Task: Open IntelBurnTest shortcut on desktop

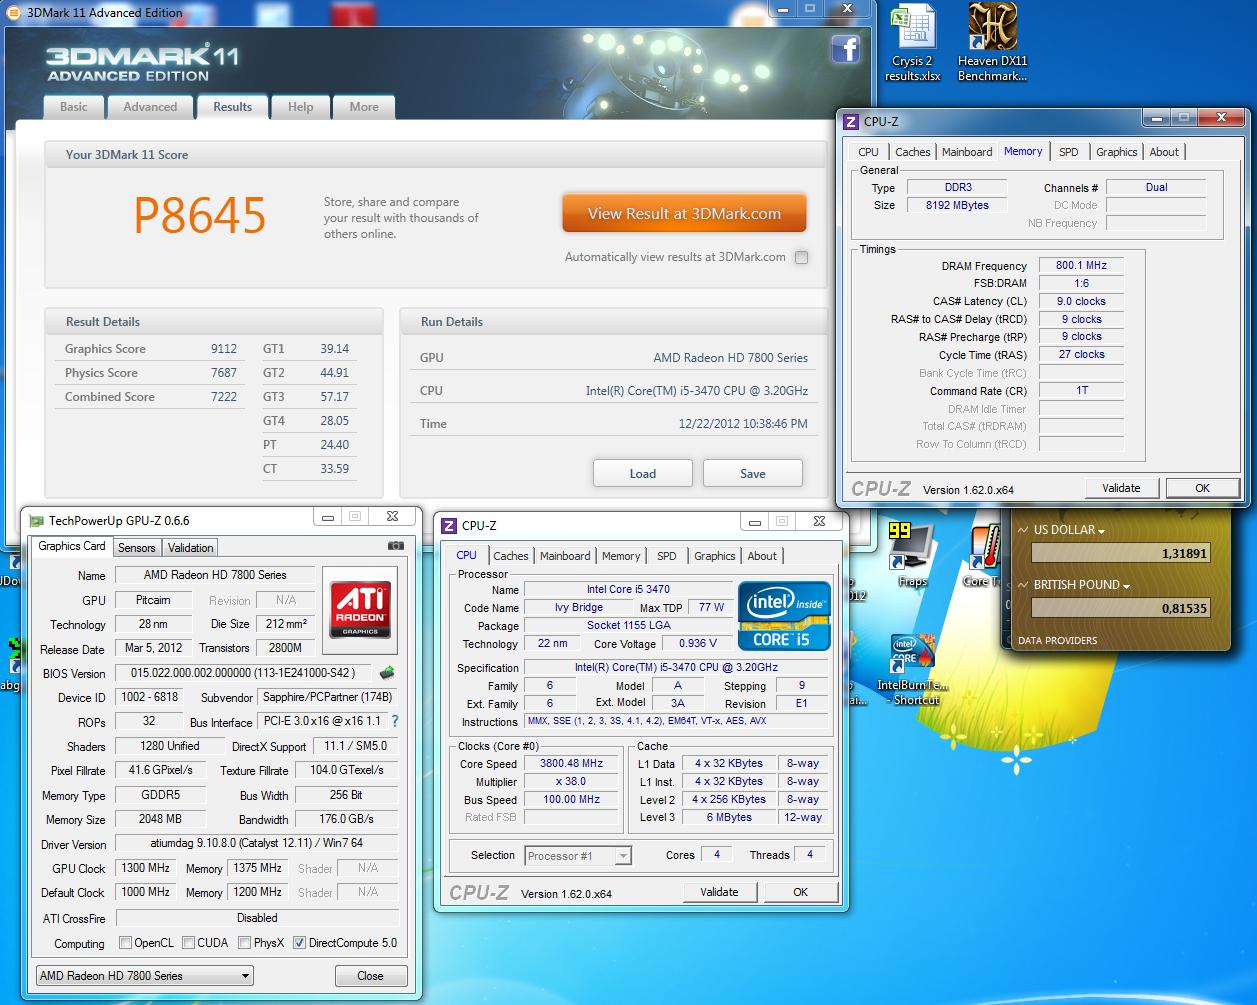Action: pyautogui.click(x=911, y=671)
